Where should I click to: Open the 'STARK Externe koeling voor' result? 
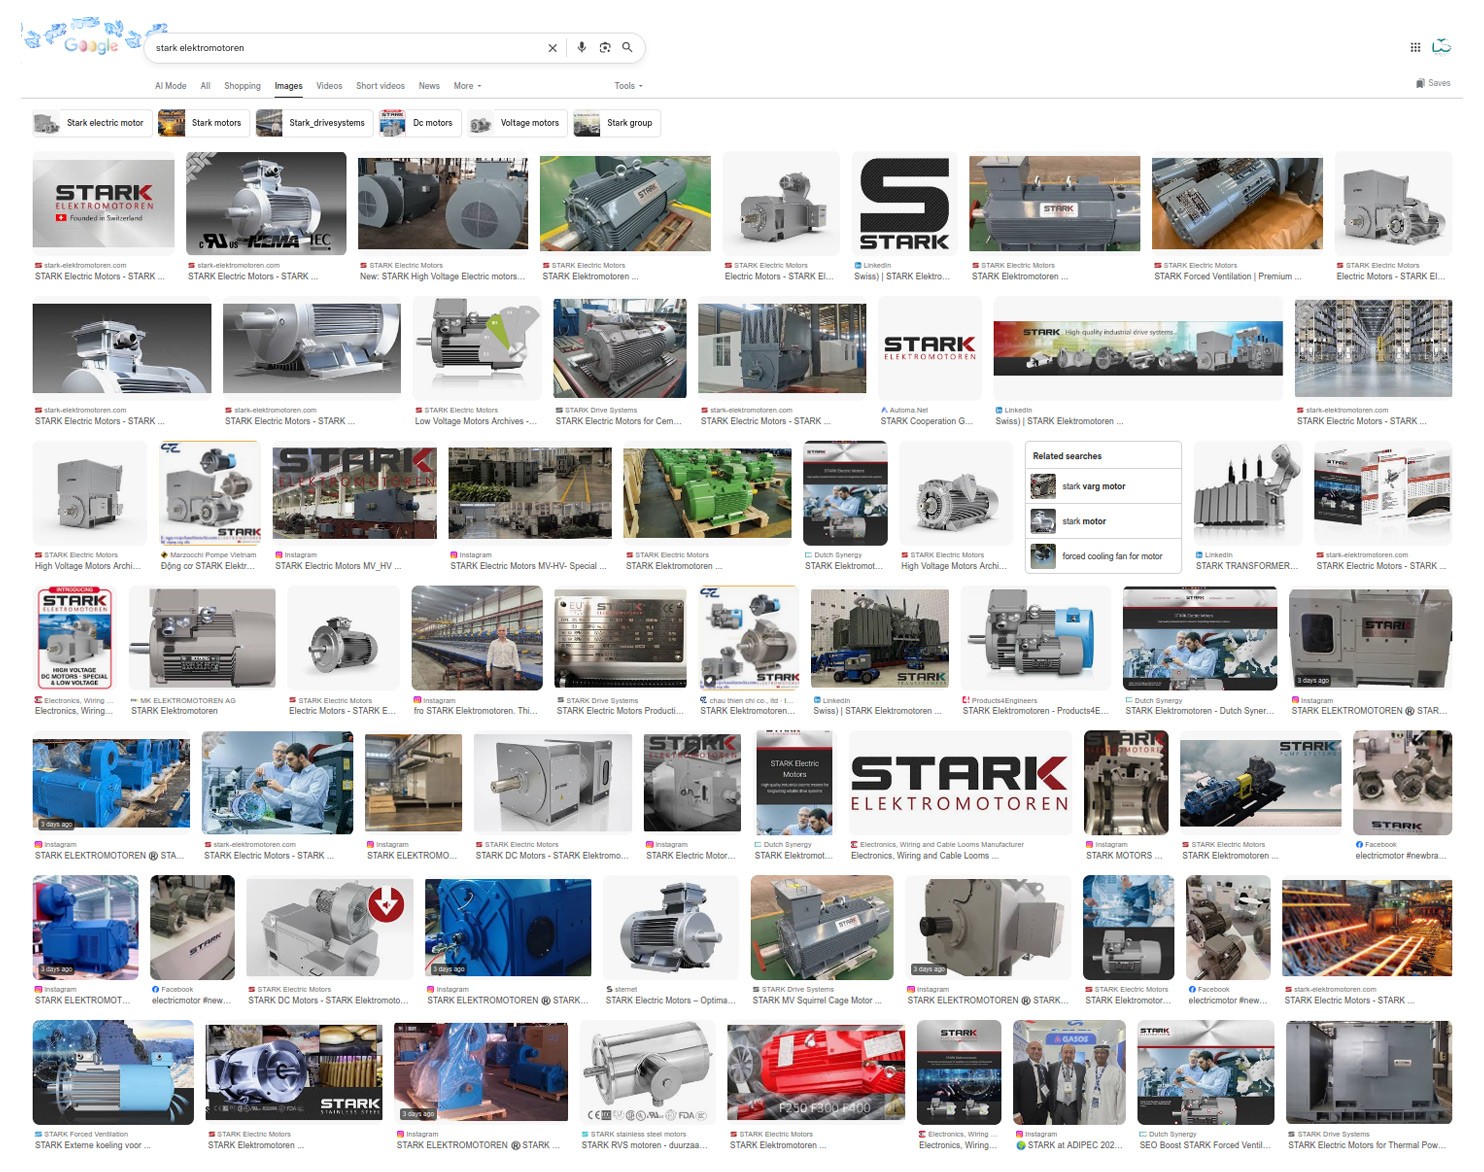pyautogui.click(x=93, y=1146)
